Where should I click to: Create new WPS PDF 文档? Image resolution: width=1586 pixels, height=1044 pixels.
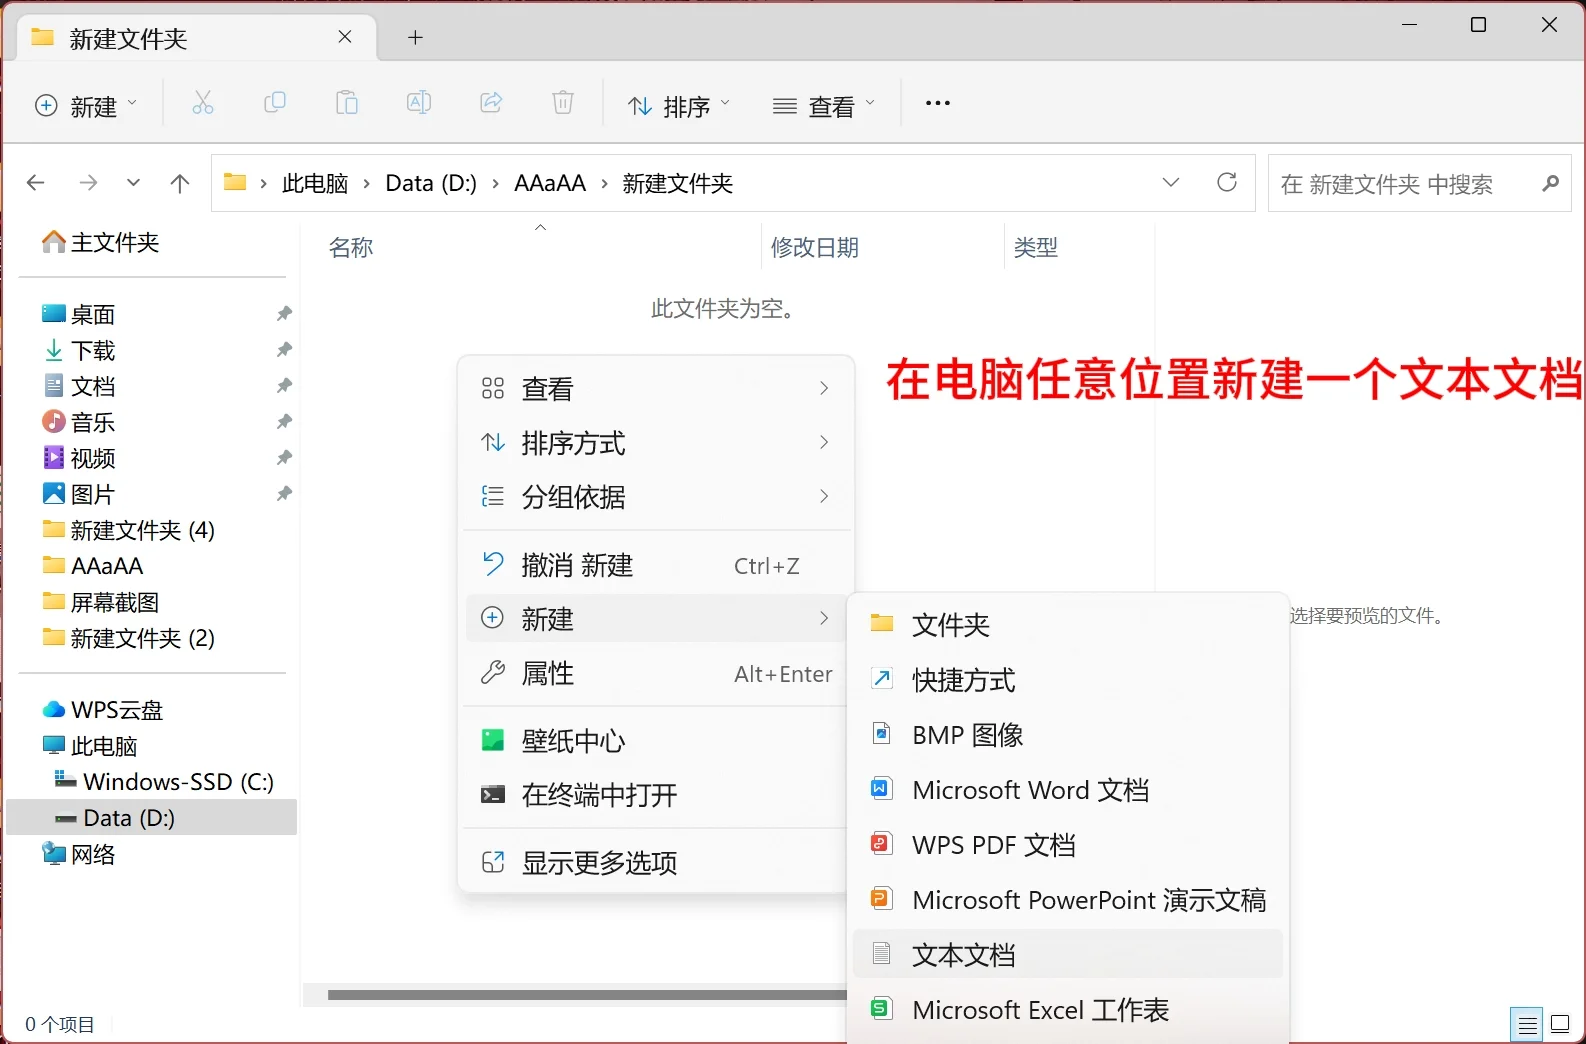[x=1067, y=845]
